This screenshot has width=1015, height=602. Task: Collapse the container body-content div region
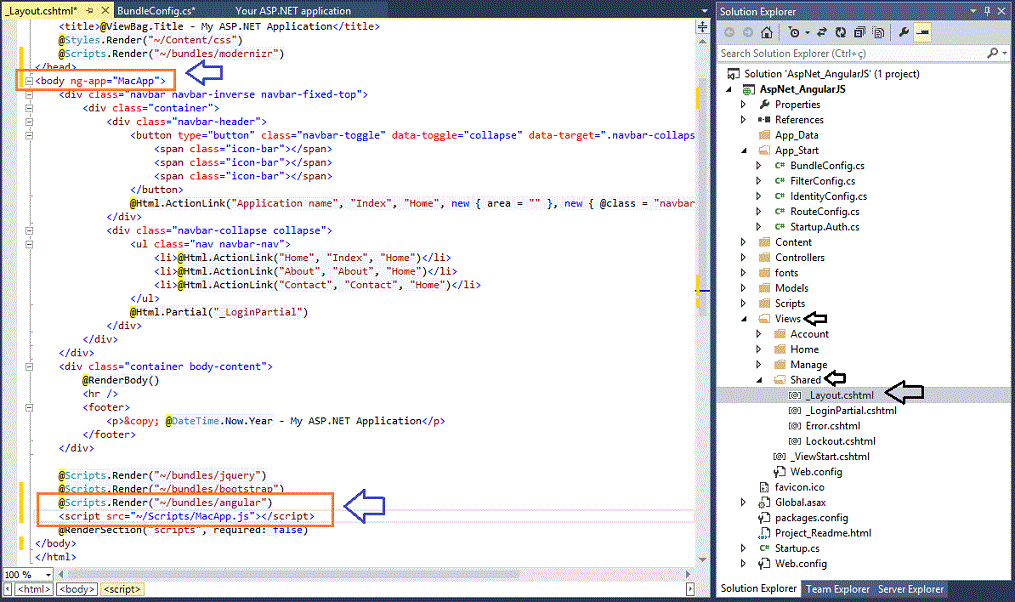(x=28, y=366)
